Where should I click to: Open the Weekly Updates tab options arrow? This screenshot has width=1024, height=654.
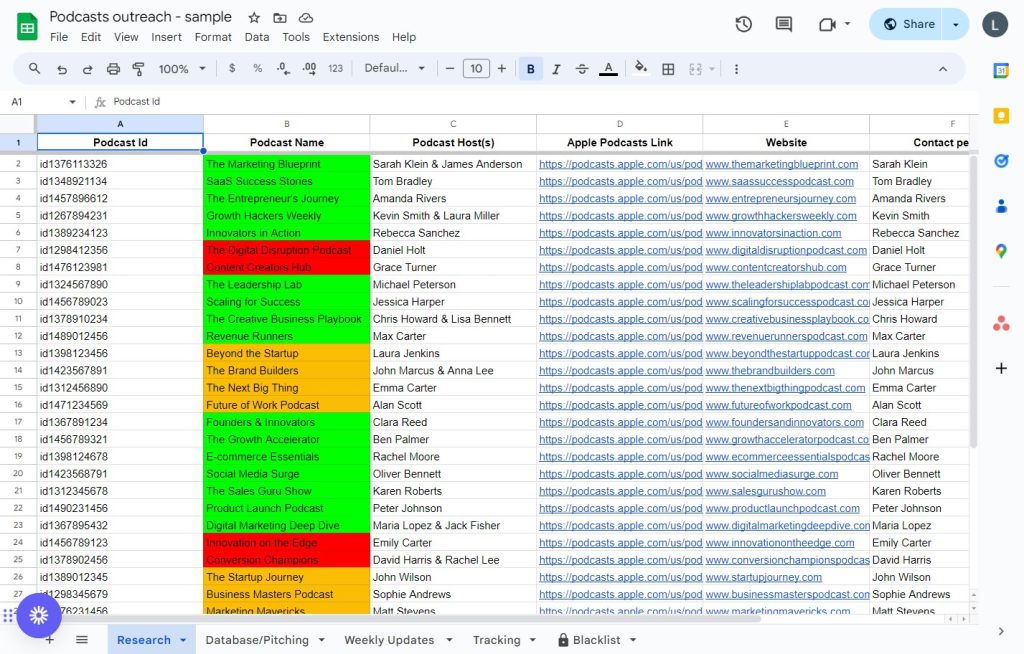point(449,640)
